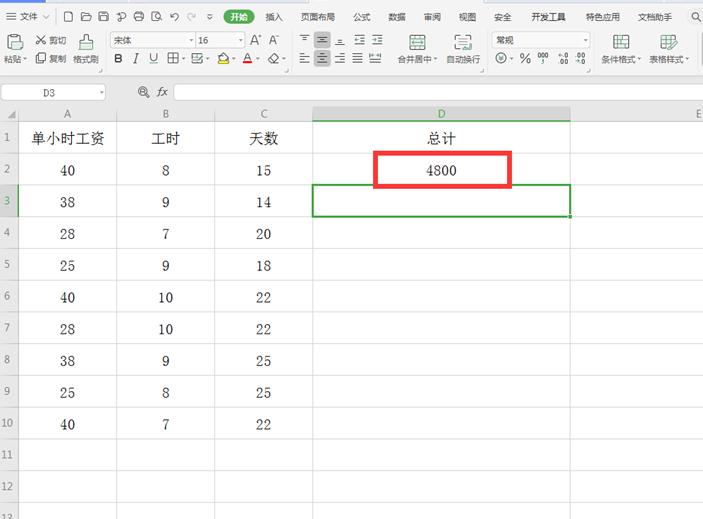Switch to the Page Layout (页面布局) tab

tap(317, 17)
